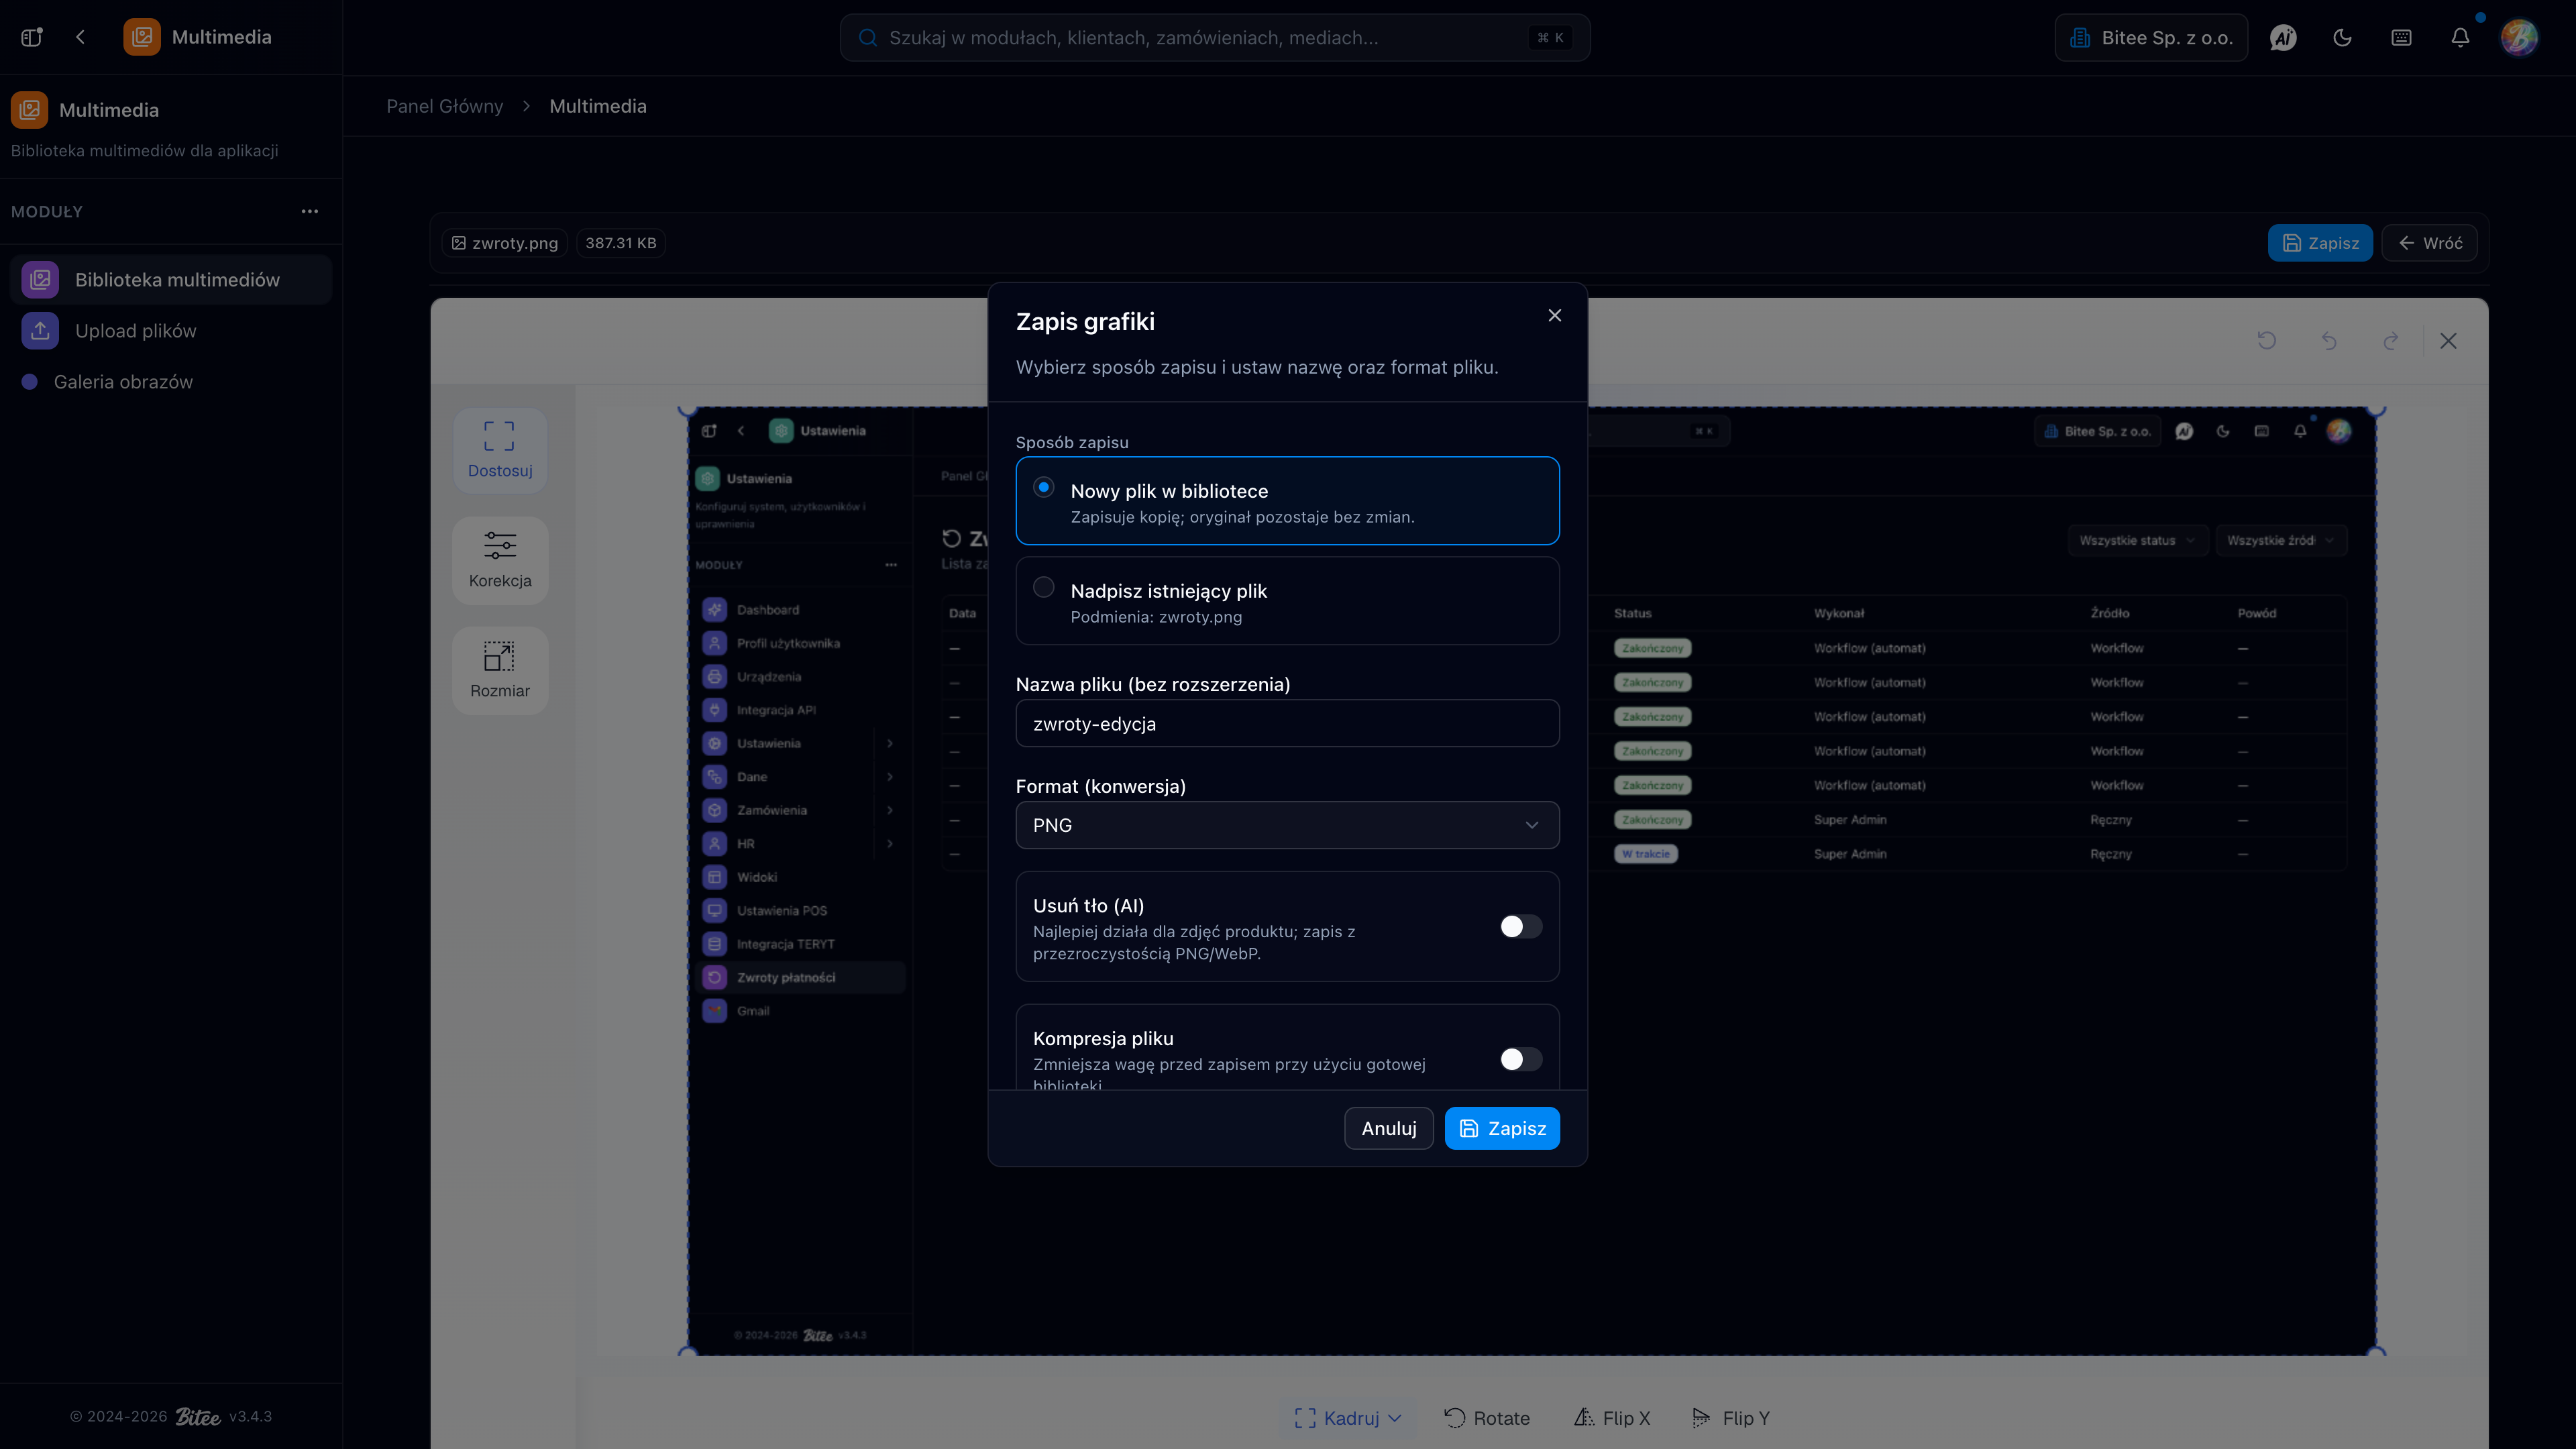Open Upload plików module
The height and width of the screenshot is (1449, 2576).
[171, 331]
